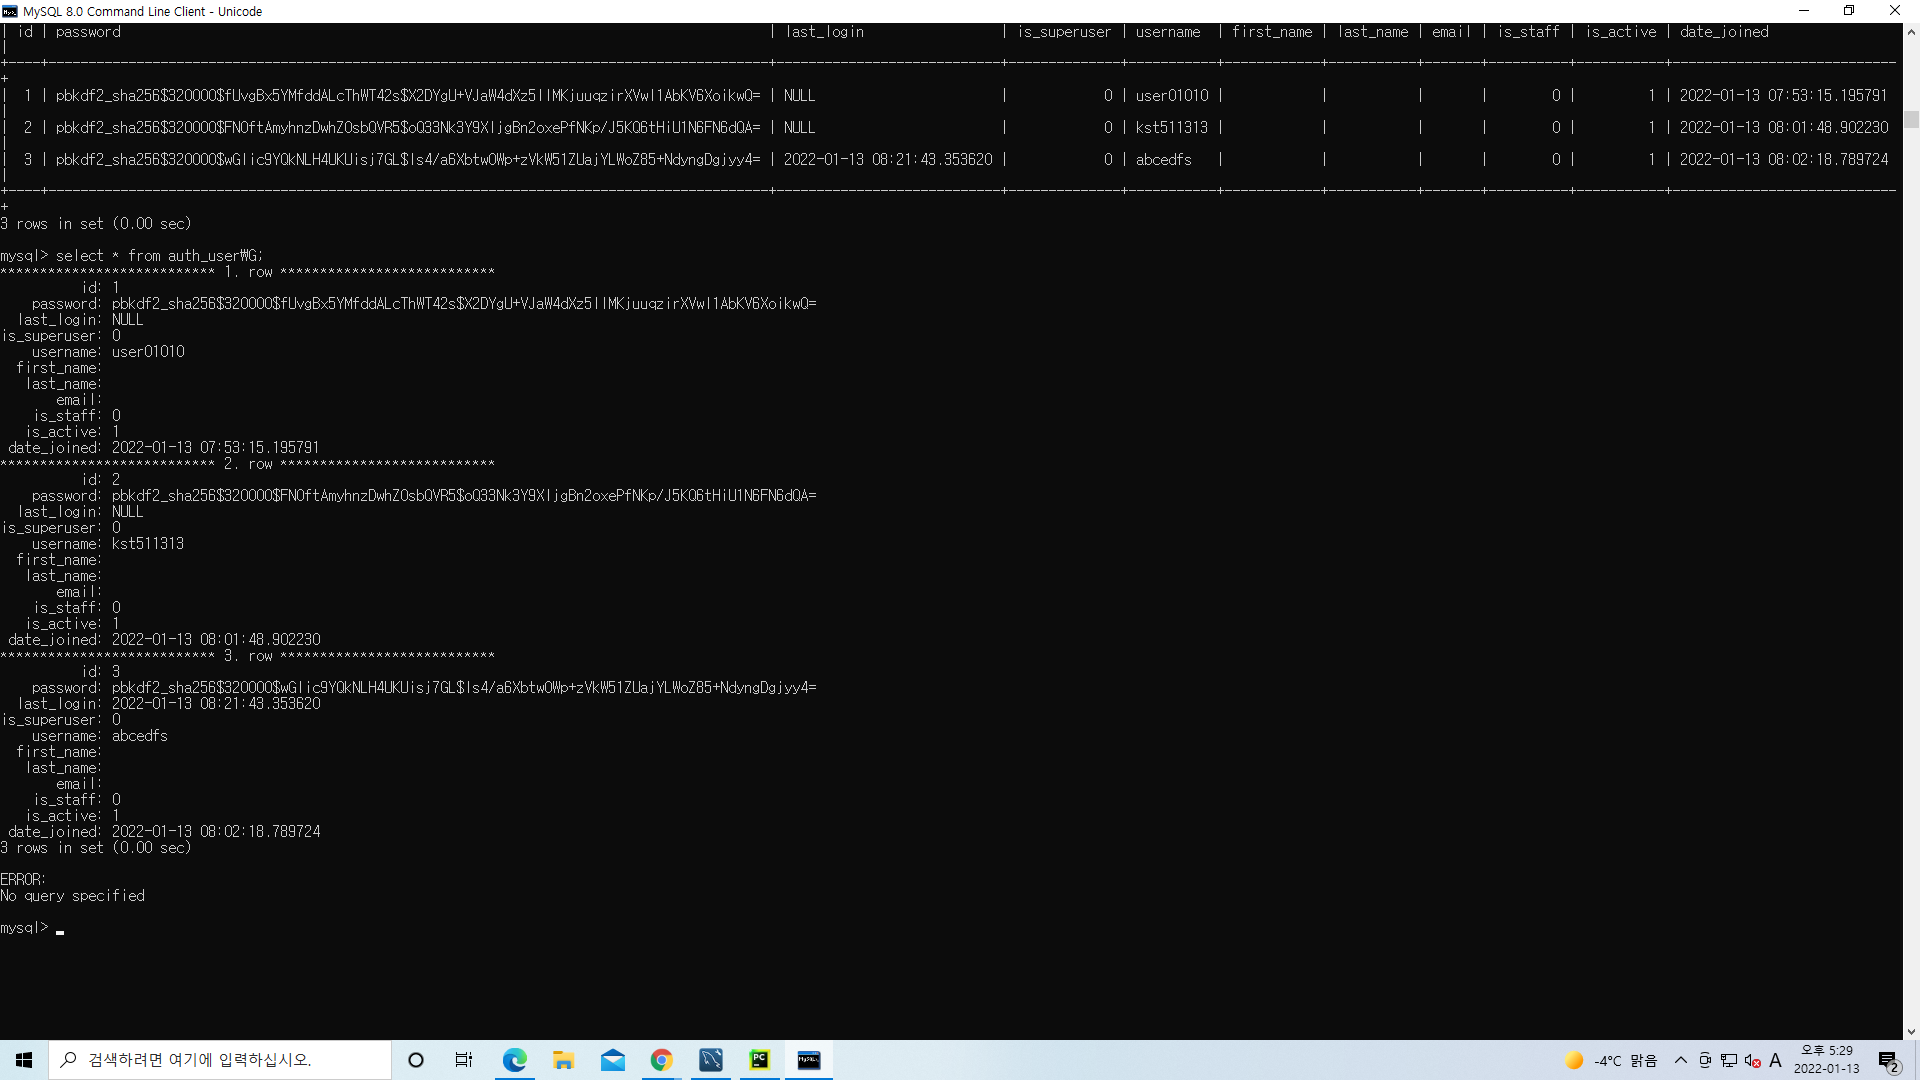Switch to MySQL Workbench on the taskbar

point(711,1060)
